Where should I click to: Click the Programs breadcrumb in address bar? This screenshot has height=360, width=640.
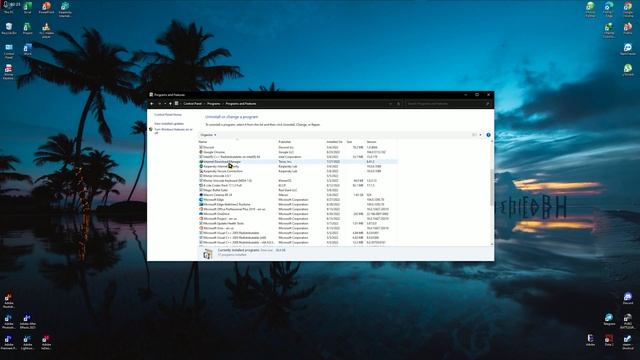[x=213, y=104]
